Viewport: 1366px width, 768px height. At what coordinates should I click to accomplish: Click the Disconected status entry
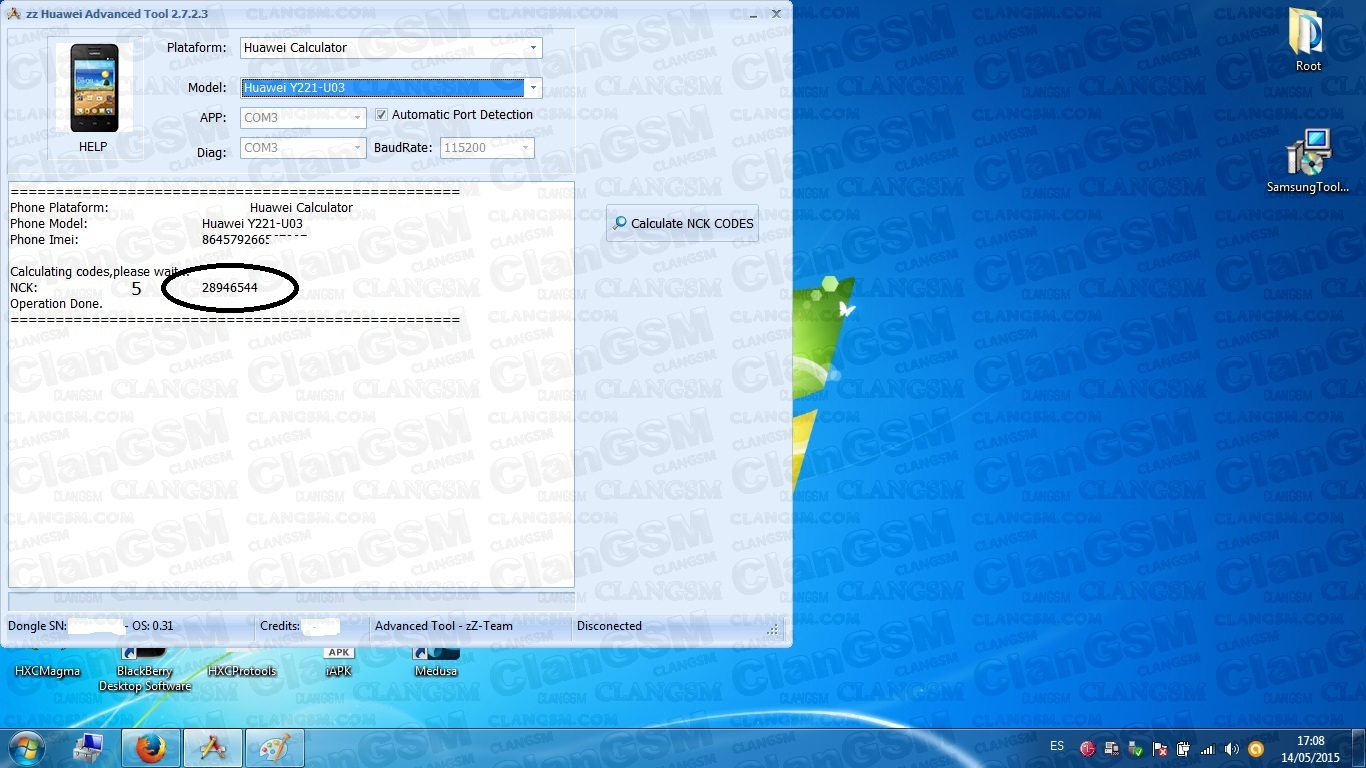(609, 626)
